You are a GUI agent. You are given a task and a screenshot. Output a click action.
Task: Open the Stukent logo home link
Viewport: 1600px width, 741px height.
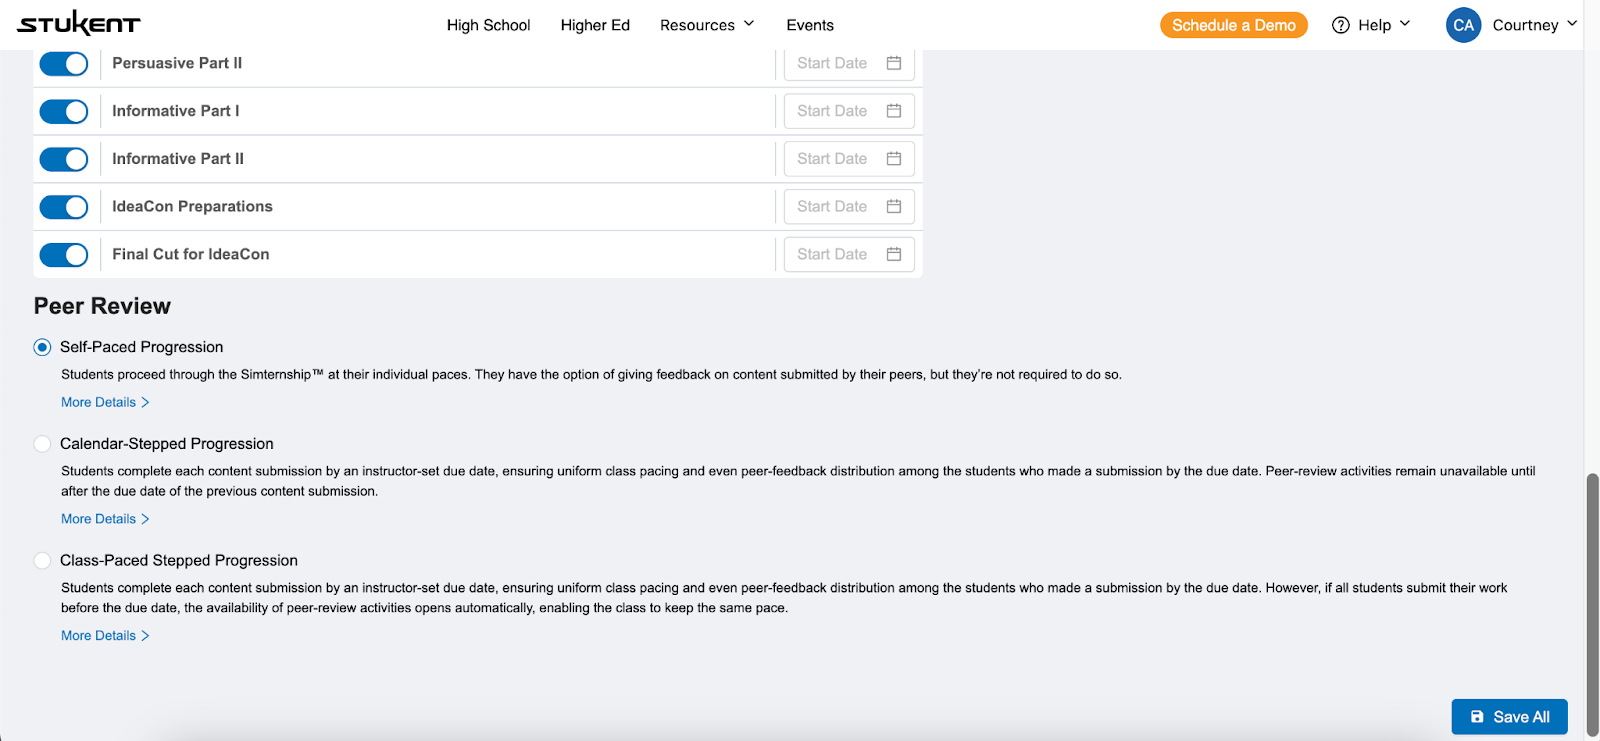tap(79, 24)
